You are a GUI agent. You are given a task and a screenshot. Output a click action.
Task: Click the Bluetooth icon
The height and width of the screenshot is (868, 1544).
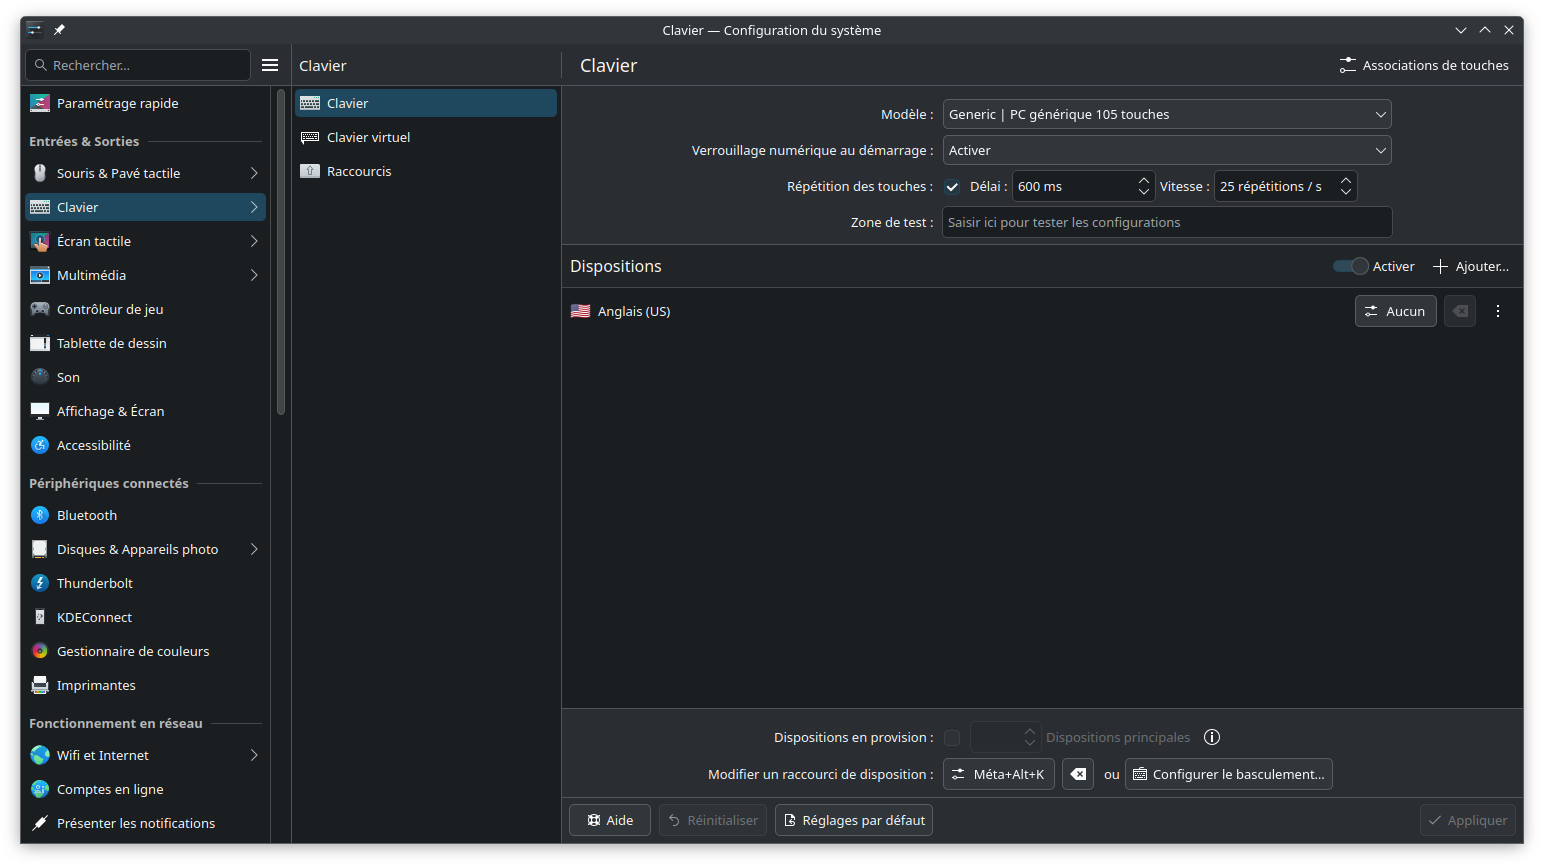click(x=40, y=515)
